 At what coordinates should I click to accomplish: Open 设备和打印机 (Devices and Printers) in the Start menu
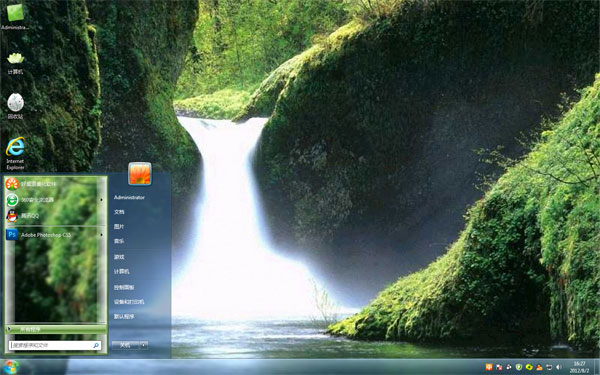click(129, 302)
